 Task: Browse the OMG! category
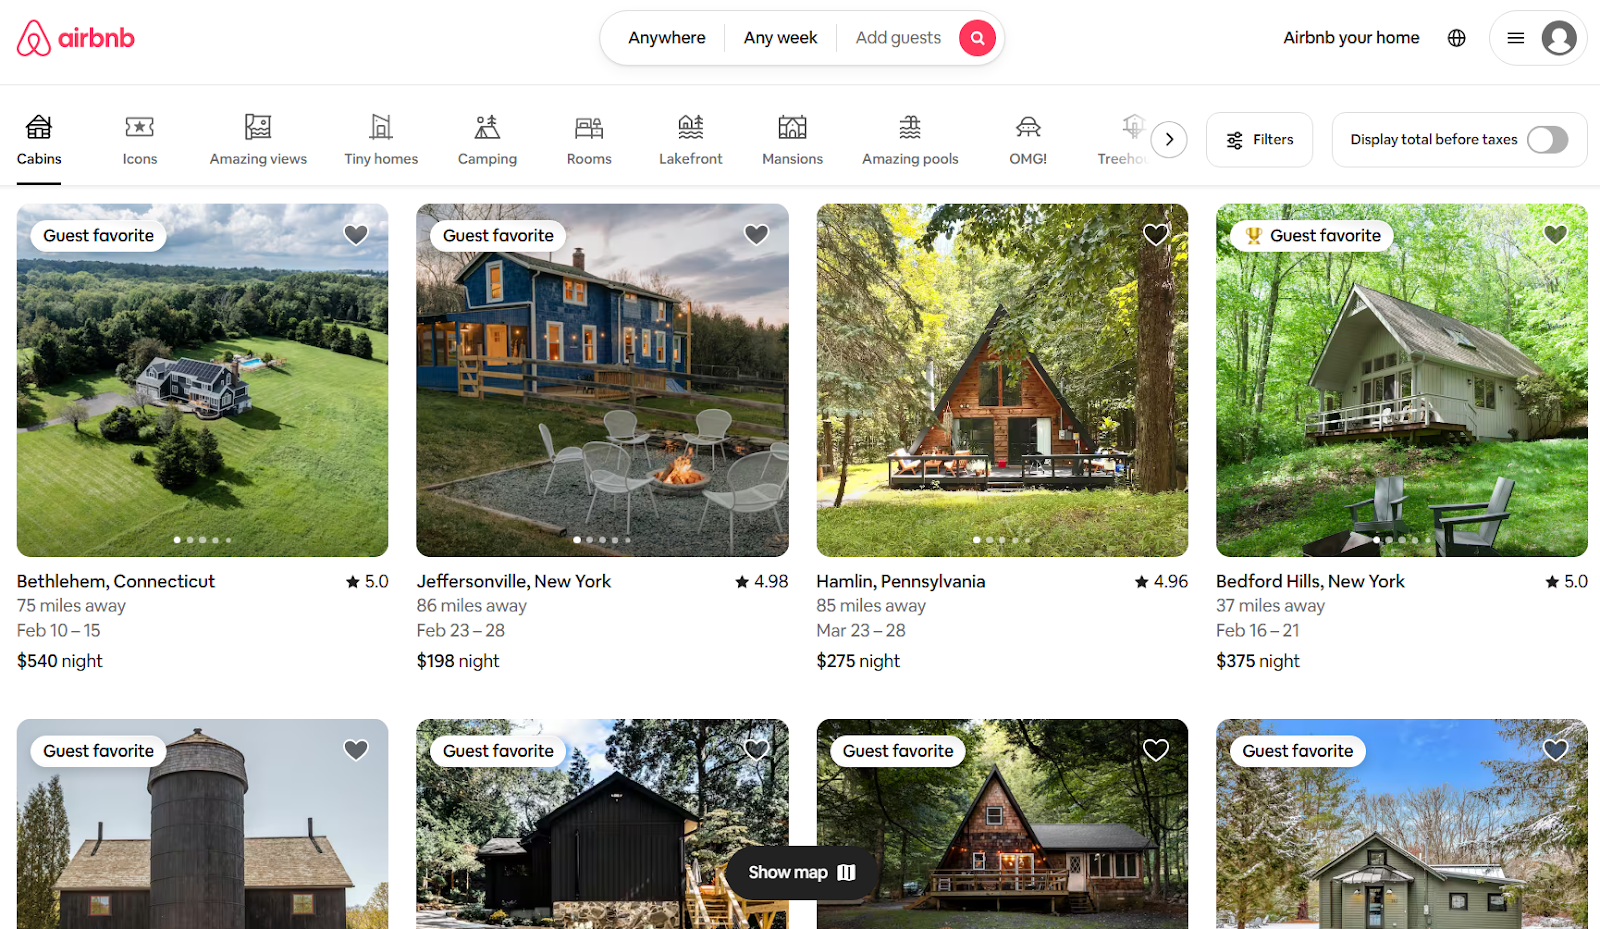tap(1027, 140)
